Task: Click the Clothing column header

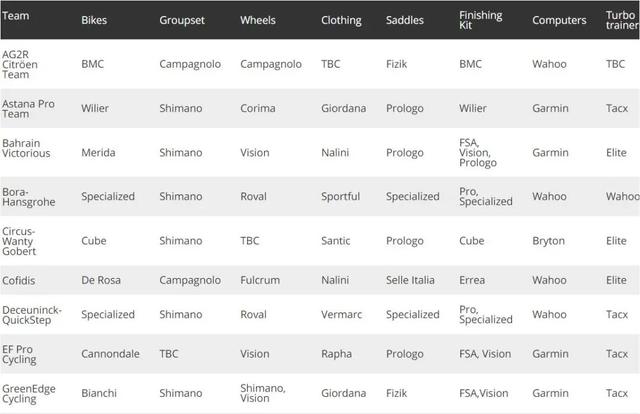Action: 341,20
